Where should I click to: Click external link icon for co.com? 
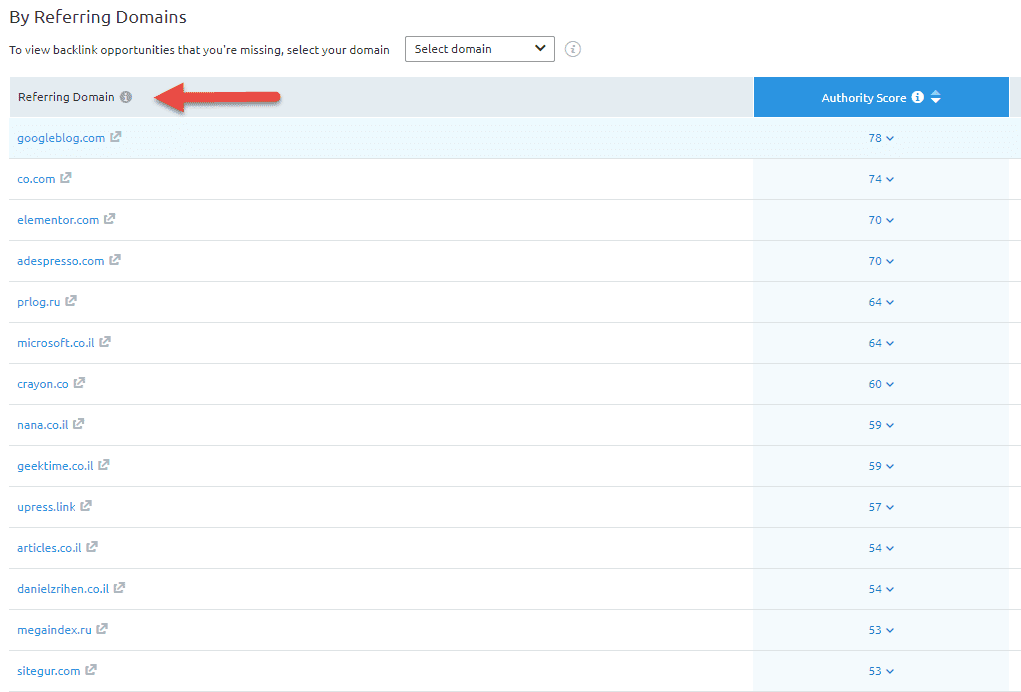[x=66, y=178]
